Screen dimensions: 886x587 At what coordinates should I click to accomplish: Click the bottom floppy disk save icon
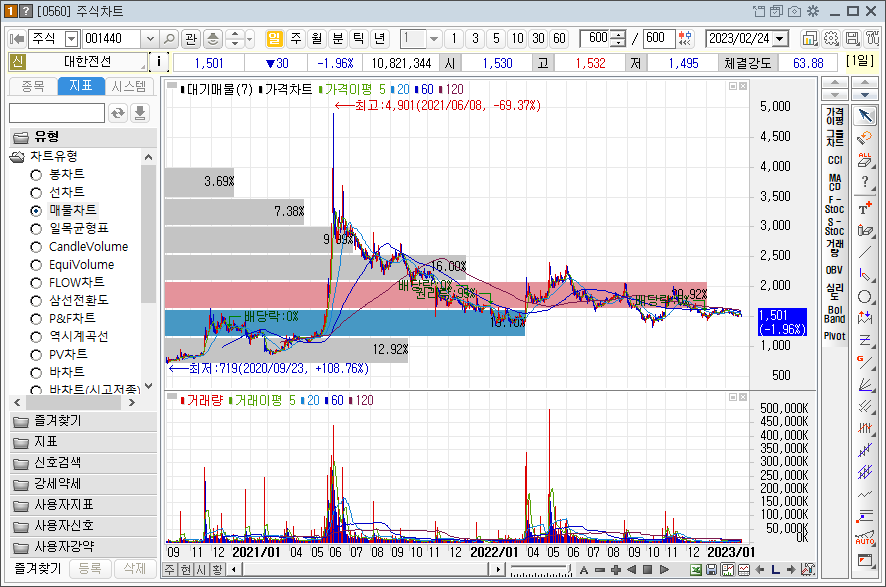coord(711,569)
